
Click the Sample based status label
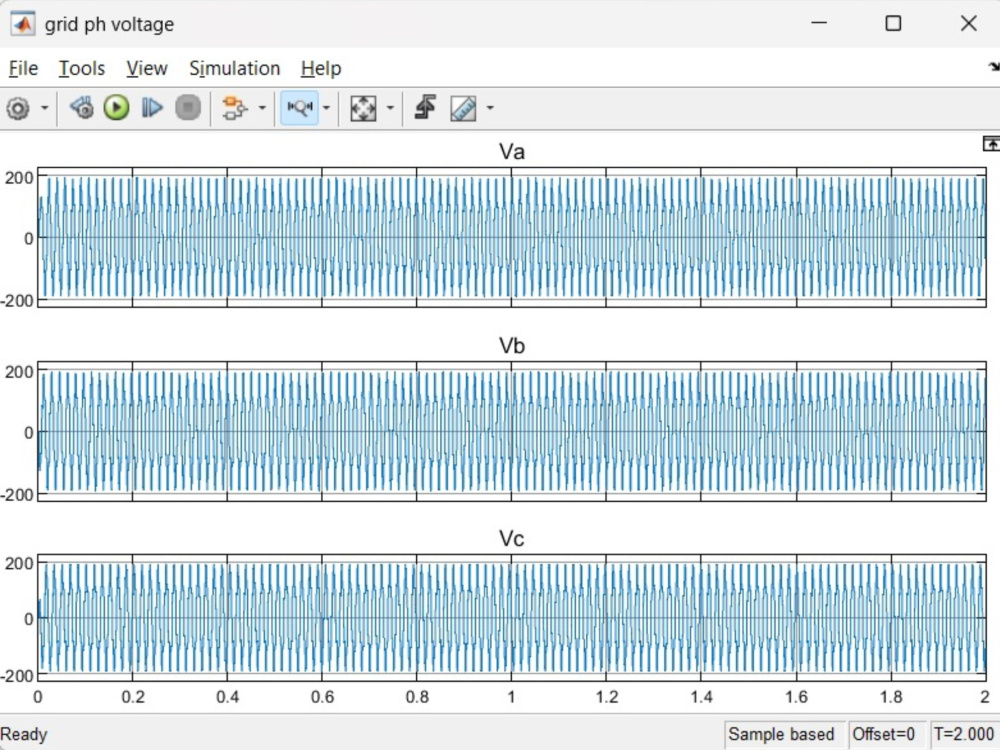782,734
